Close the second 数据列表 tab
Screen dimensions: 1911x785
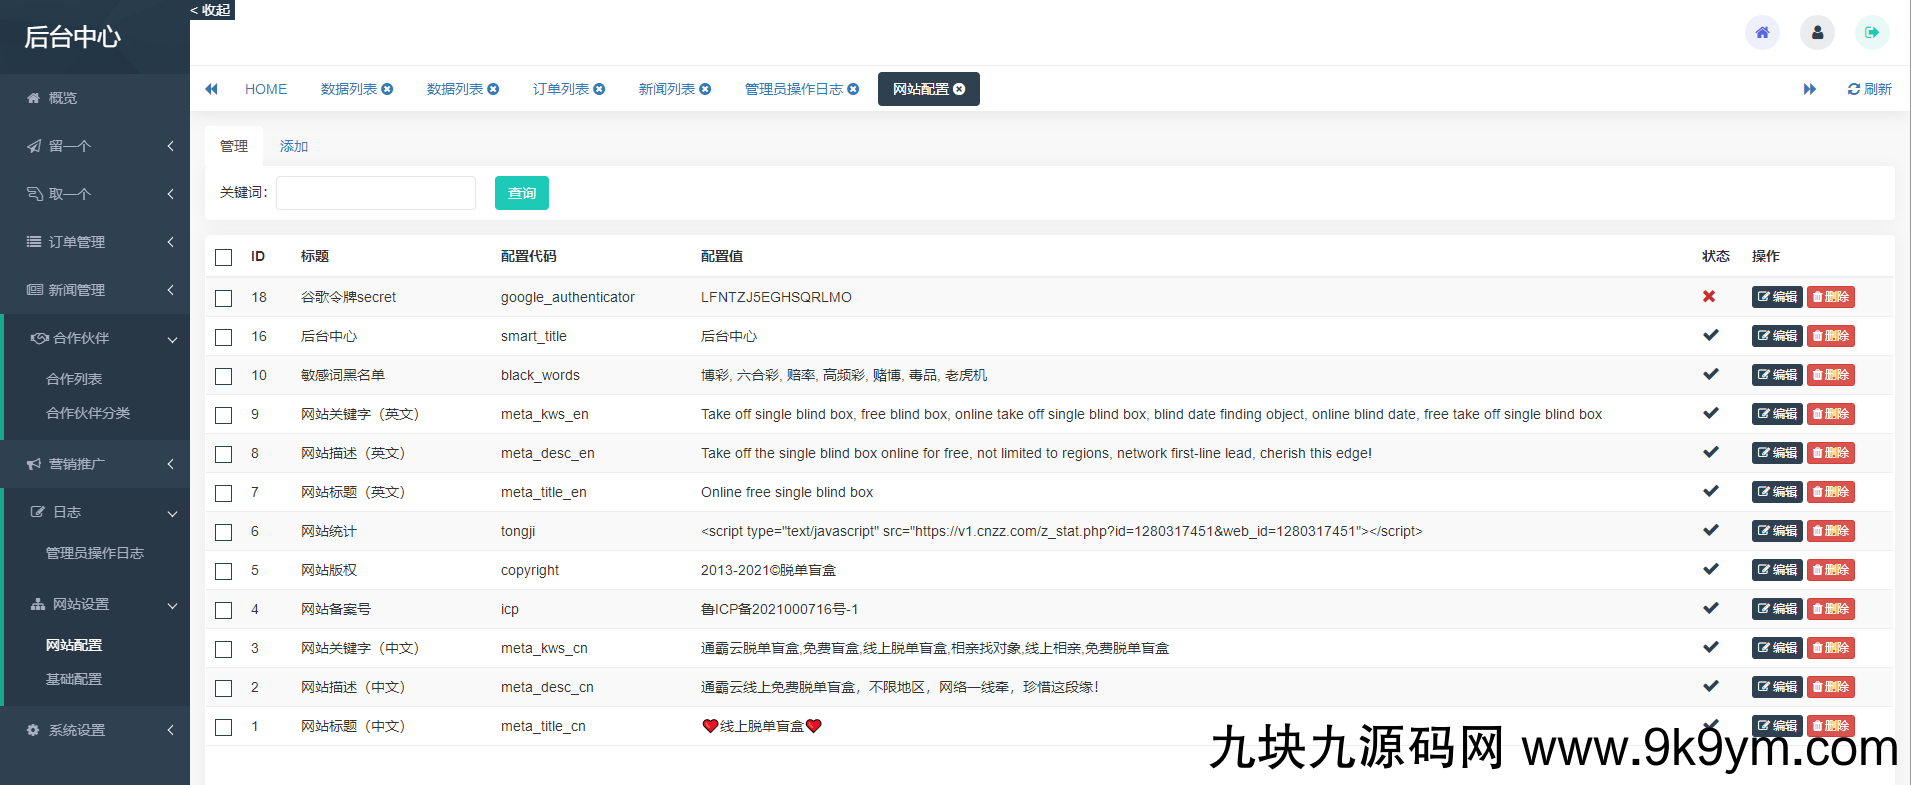click(x=493, y=89)
